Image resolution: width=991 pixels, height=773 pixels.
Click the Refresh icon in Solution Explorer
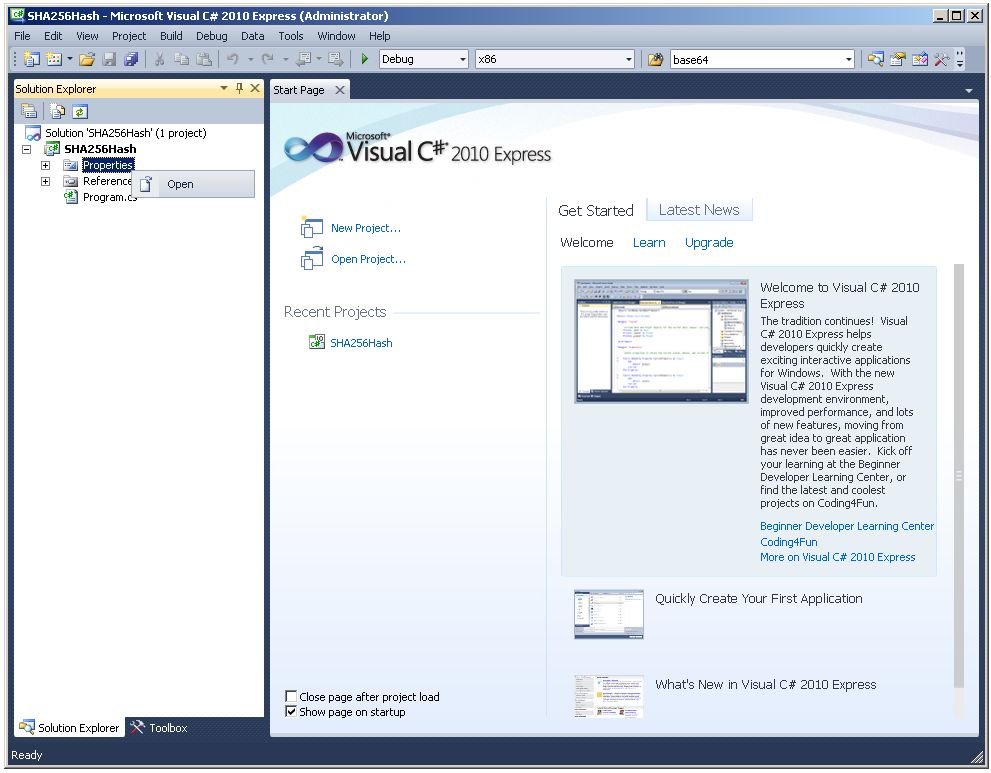(80, 112)
